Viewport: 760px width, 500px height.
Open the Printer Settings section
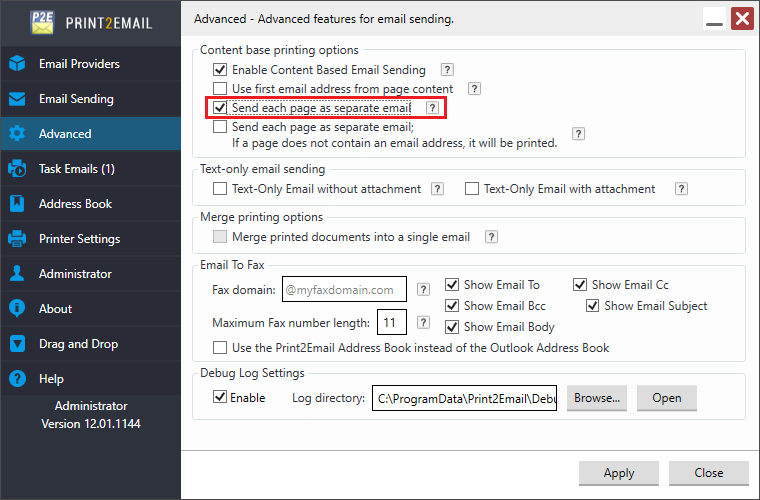[91, 238]
